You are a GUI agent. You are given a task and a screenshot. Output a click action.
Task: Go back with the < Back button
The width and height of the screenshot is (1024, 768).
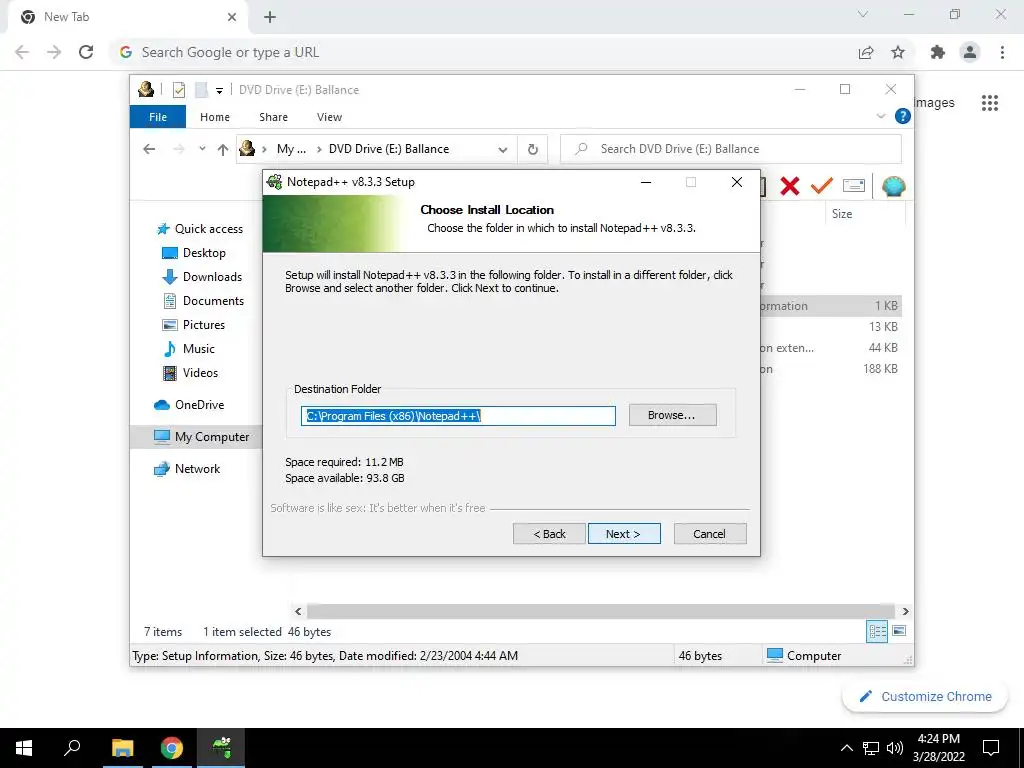[549, 534]
